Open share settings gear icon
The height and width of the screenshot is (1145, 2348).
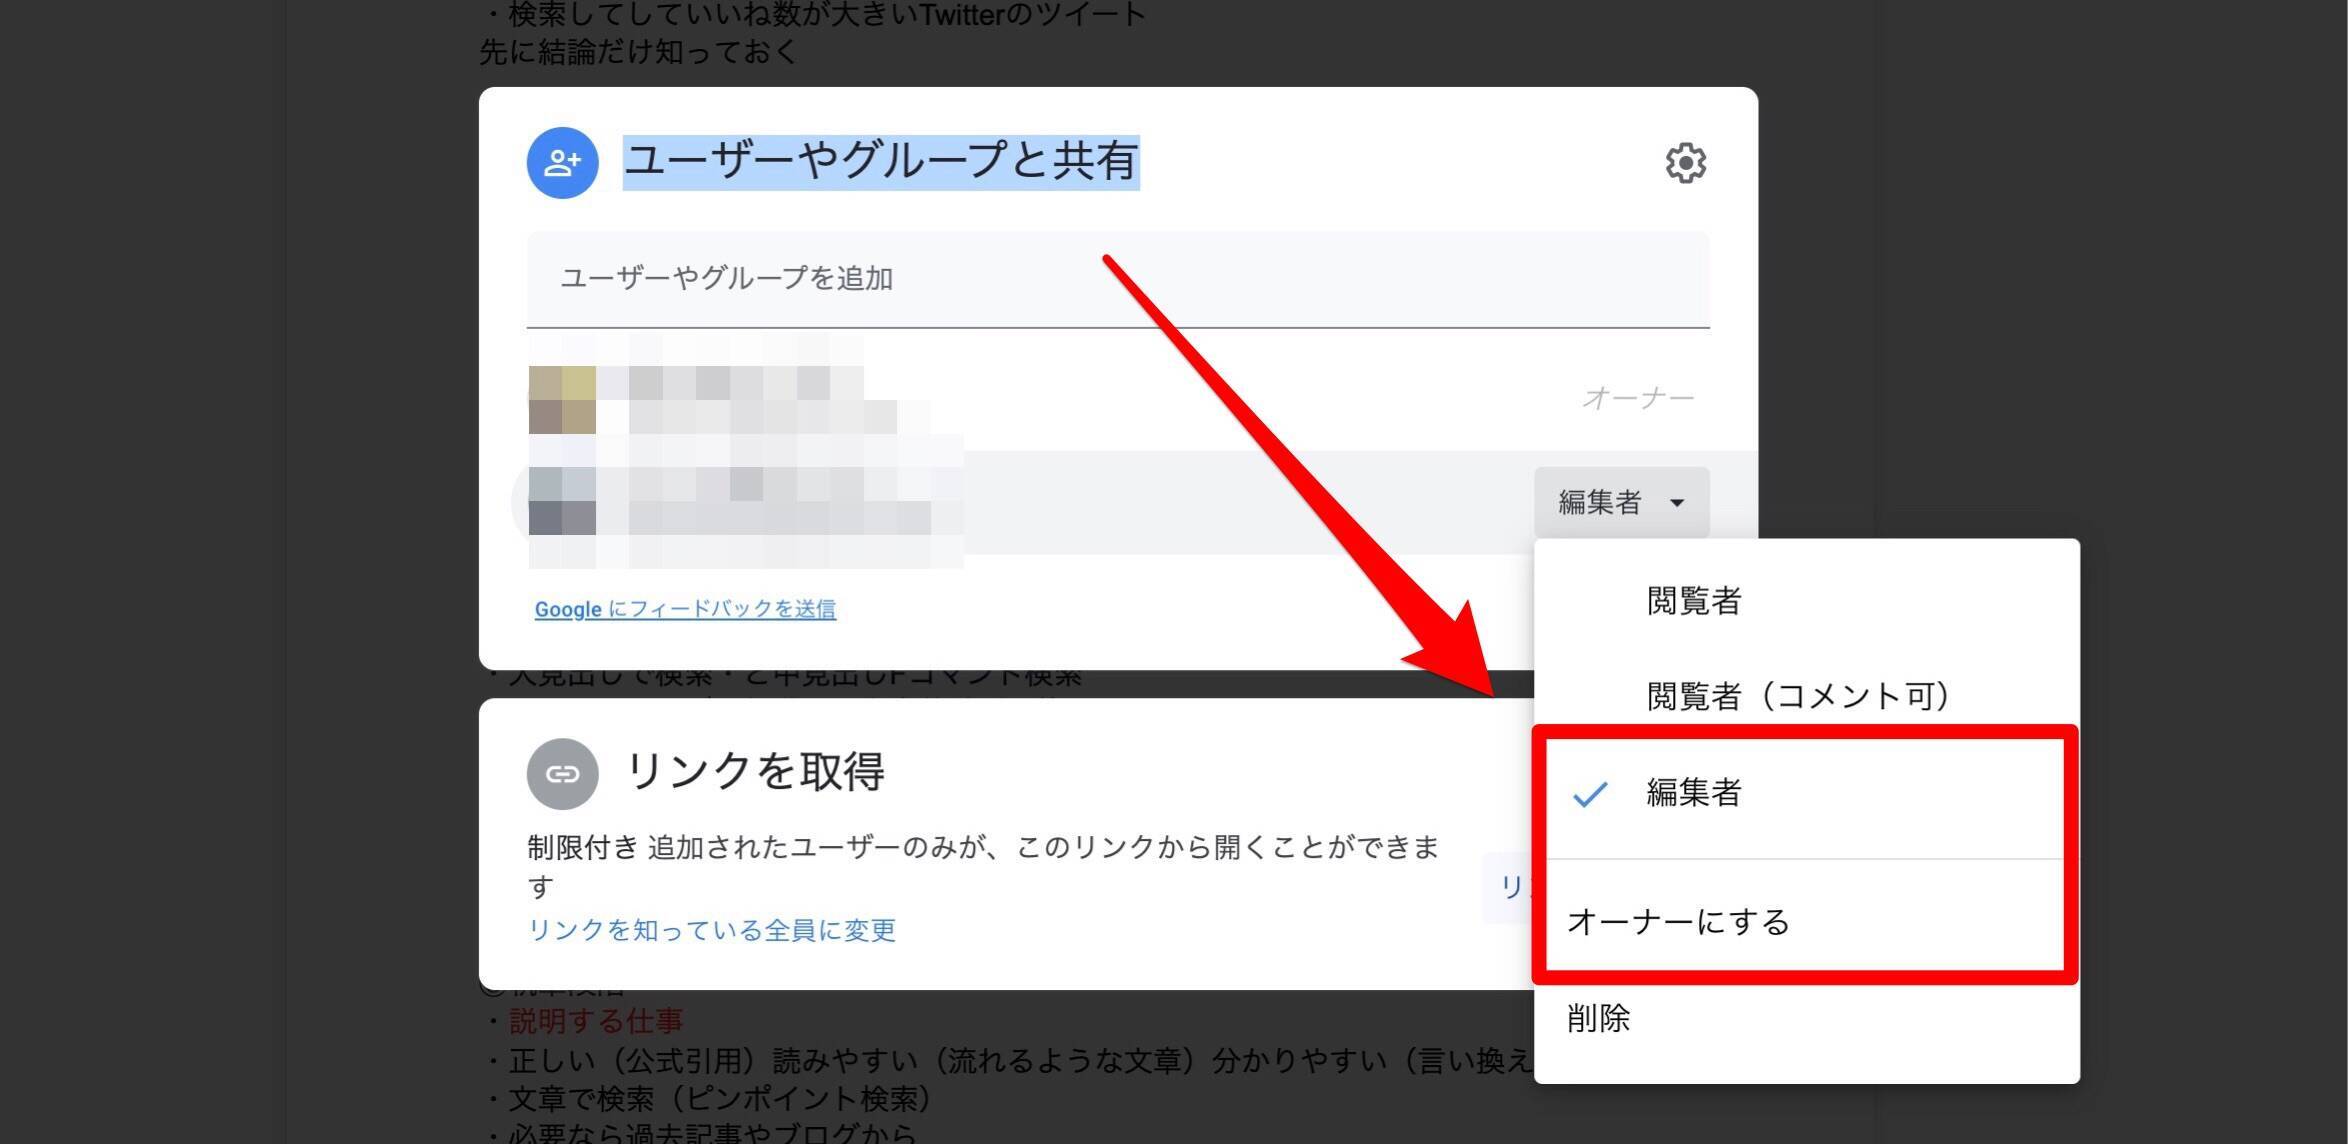pyautogui.click(x=1685, y=163)
